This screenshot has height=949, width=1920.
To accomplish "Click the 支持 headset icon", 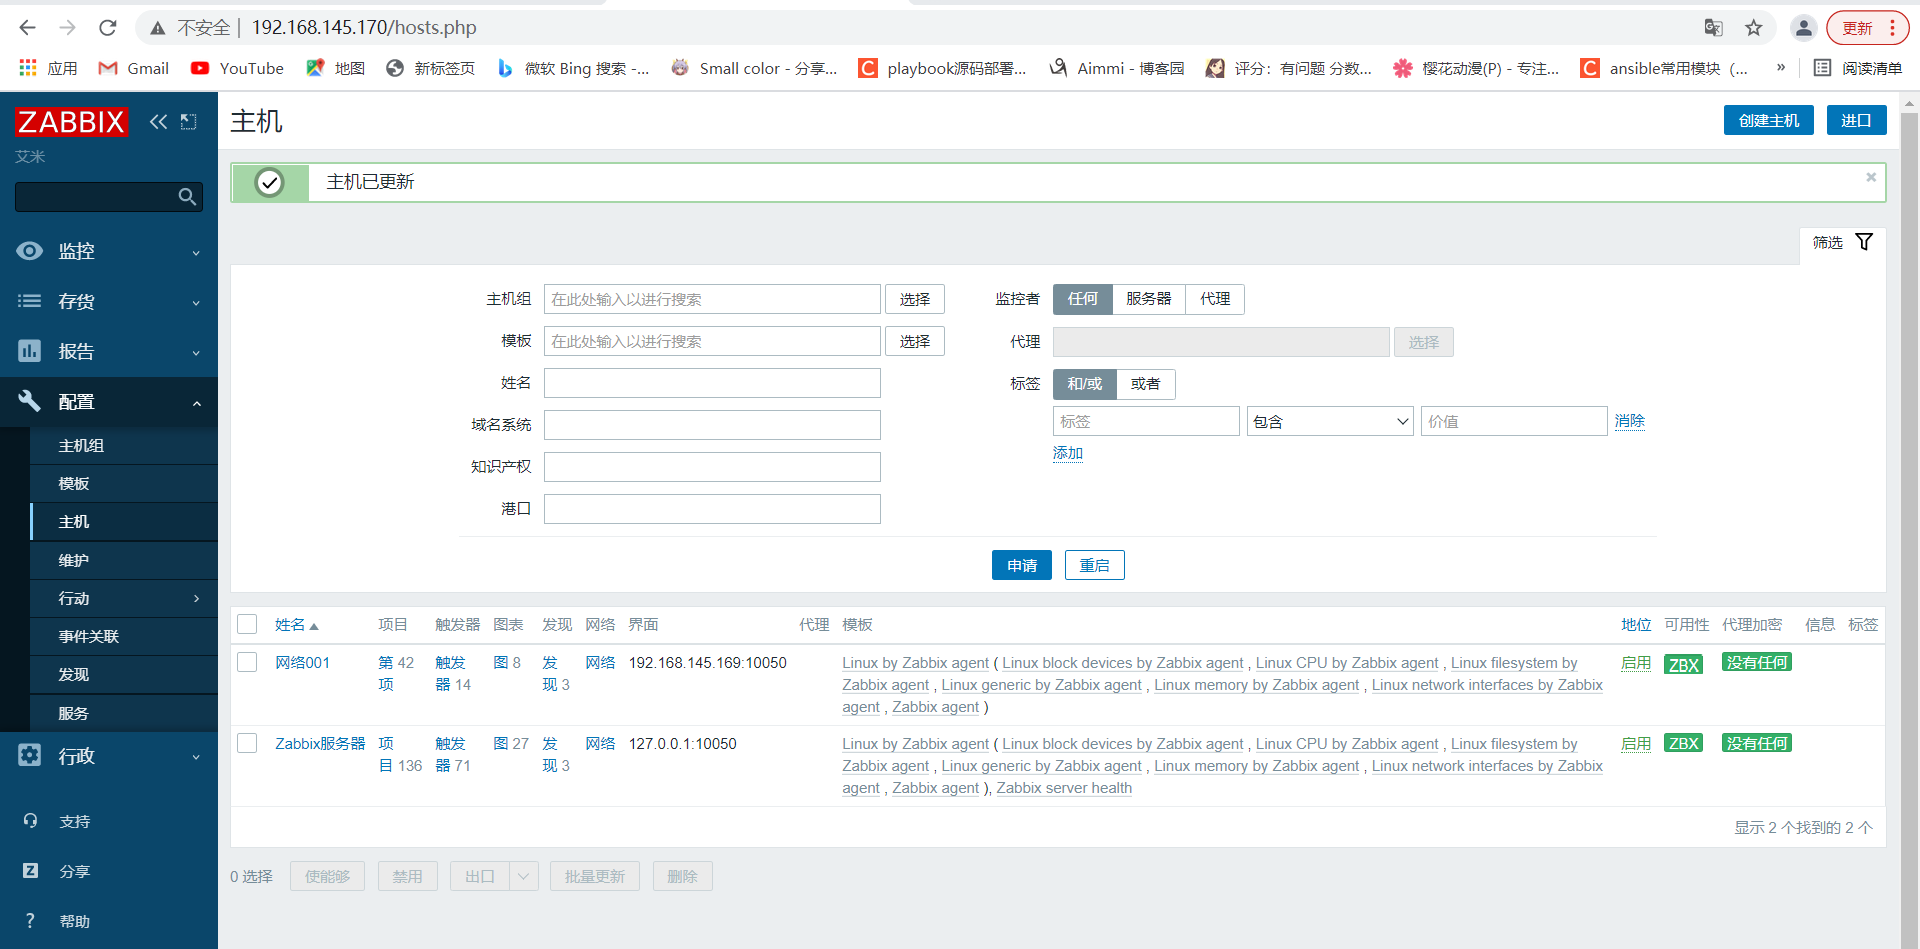I will (30, 821).
